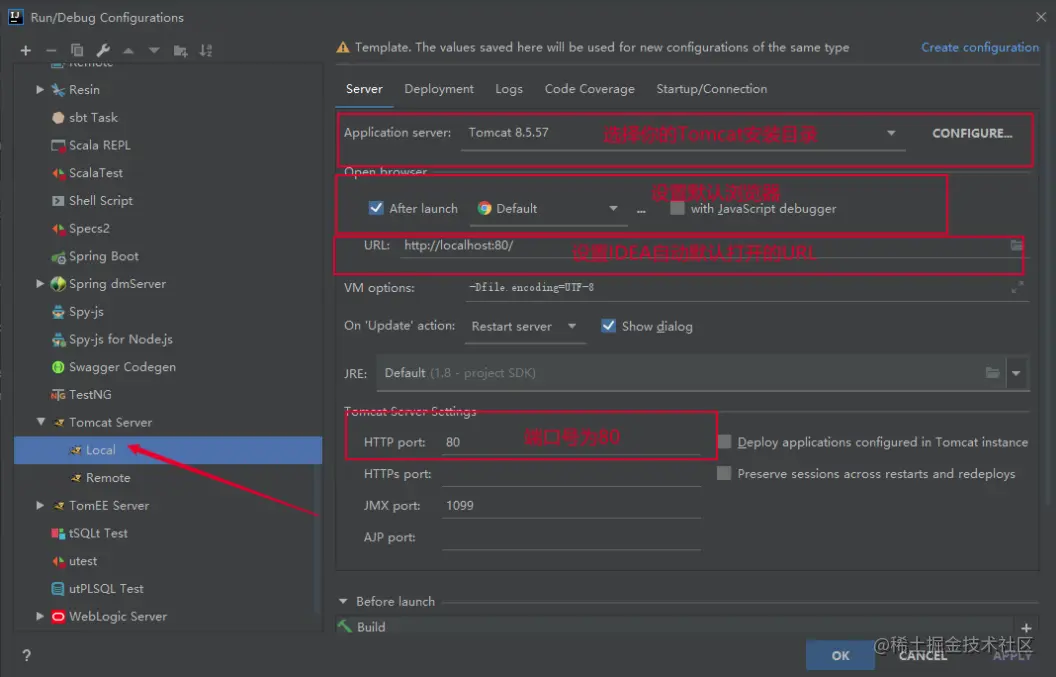
Task: Click into the AJP port field
Action: coord(572,537)
